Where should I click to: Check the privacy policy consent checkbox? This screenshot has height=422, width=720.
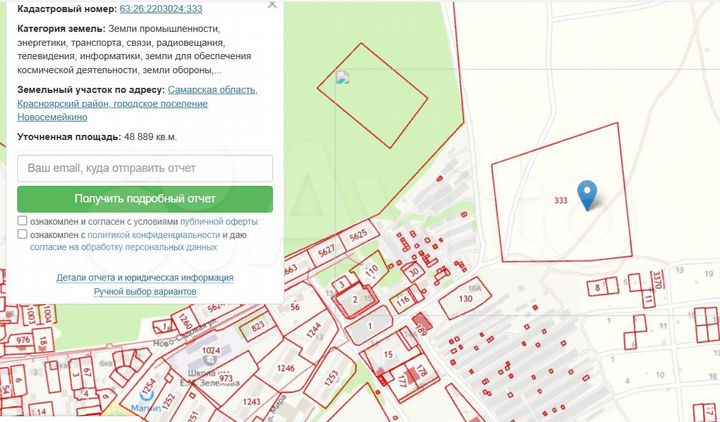23,234
